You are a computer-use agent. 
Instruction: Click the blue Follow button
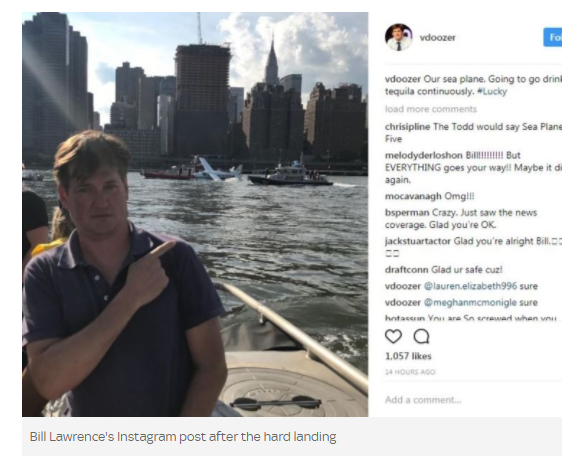pyautogui.click(x=553, y=37)
